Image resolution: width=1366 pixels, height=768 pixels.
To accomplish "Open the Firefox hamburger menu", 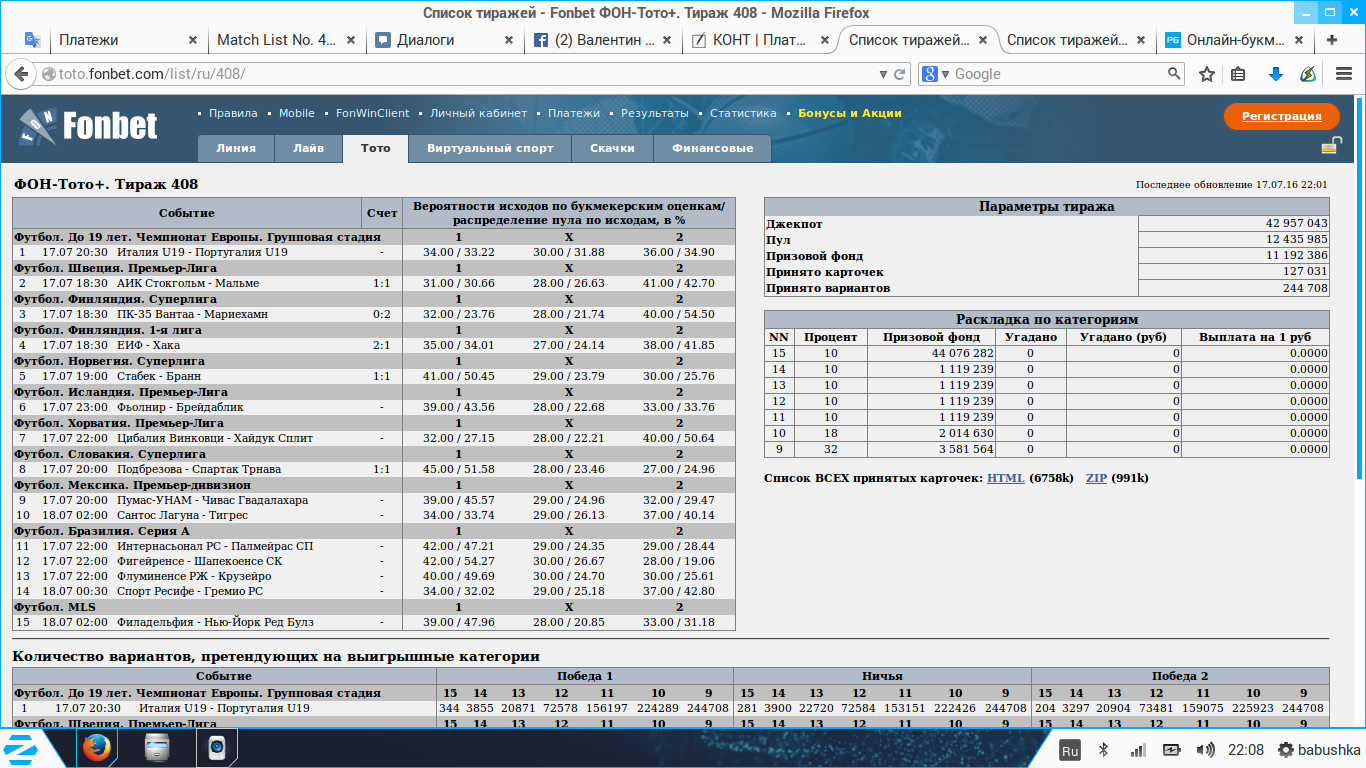I will 1344,74.
